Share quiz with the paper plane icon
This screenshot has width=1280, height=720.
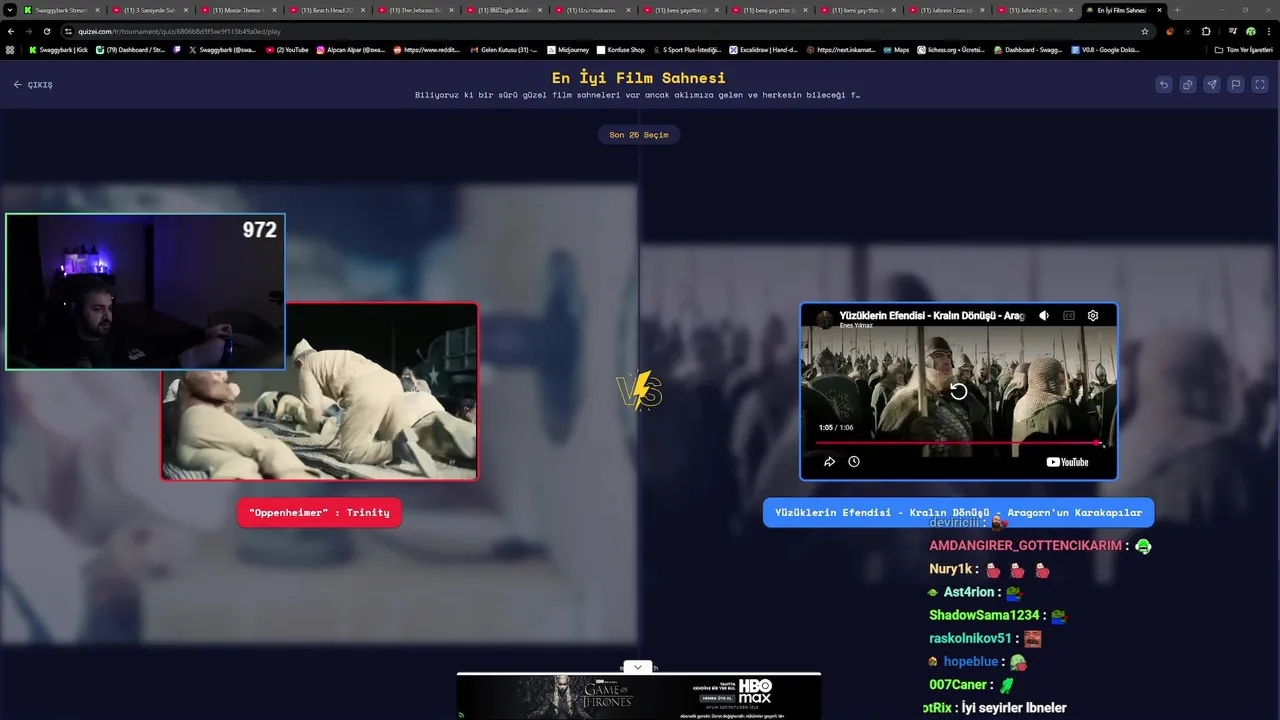(x=1212, y=85)
